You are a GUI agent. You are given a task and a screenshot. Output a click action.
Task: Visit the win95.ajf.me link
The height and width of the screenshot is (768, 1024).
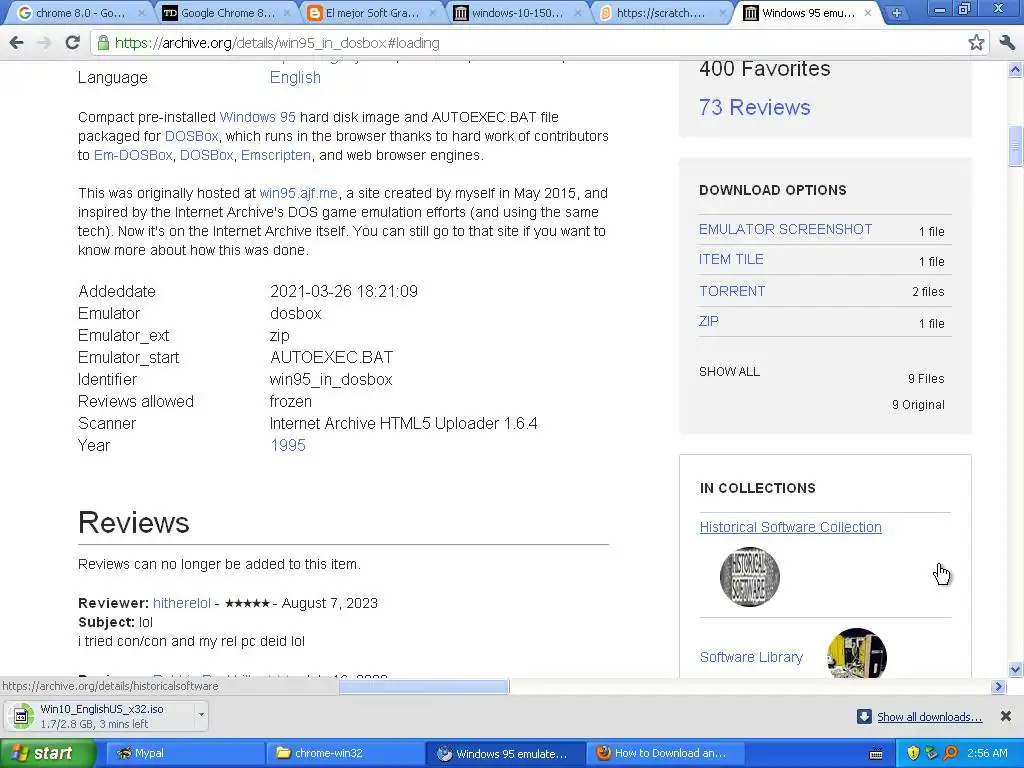point(298,193)
